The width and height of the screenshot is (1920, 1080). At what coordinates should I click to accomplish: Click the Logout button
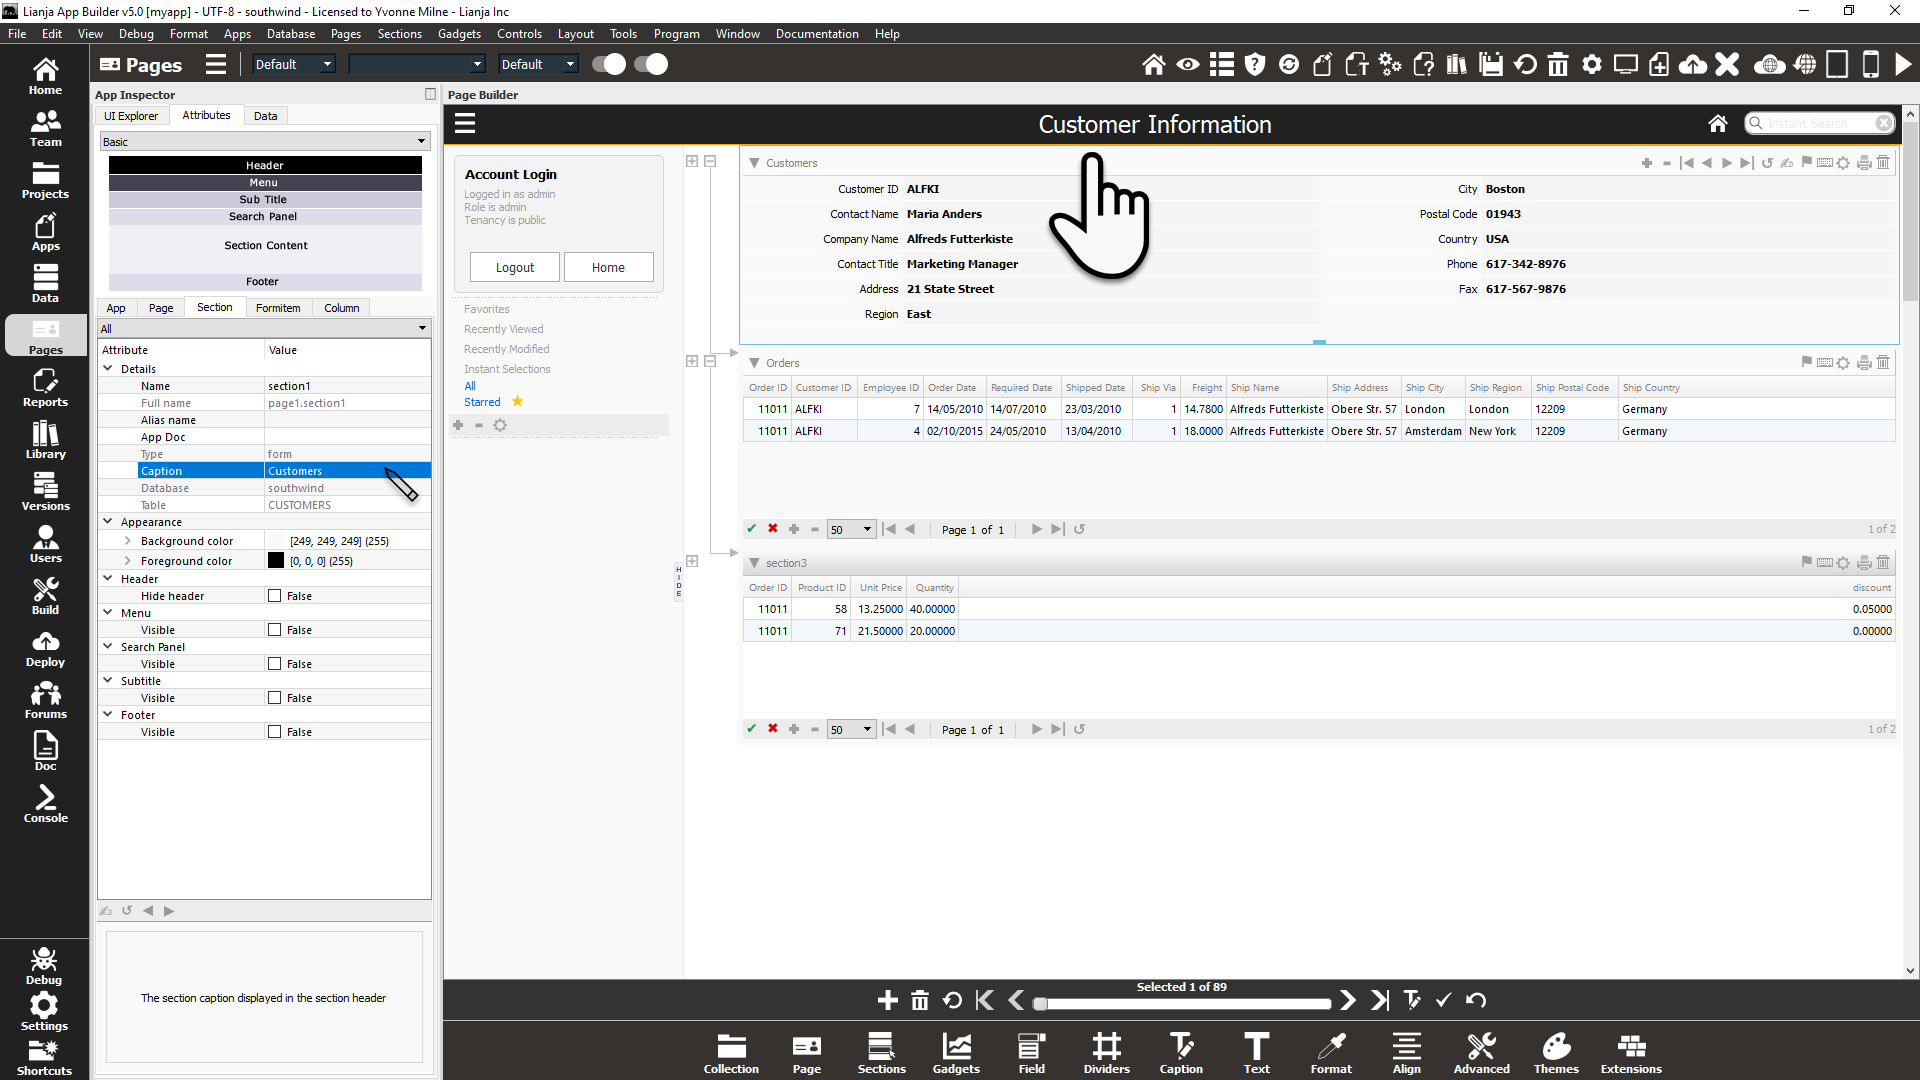point(514,267)
